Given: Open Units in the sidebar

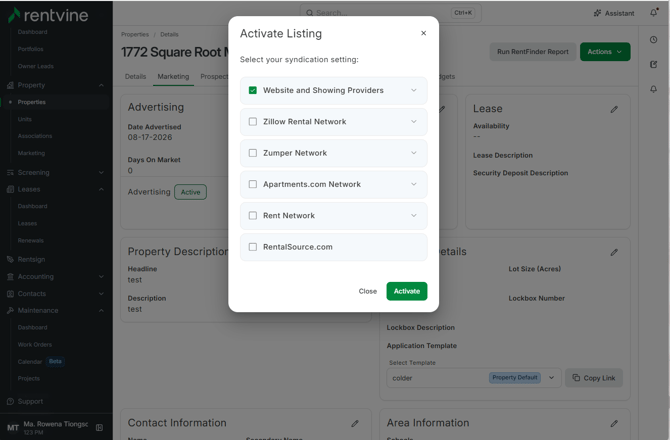Looking at the screenshot, I should tap(25, 119).
